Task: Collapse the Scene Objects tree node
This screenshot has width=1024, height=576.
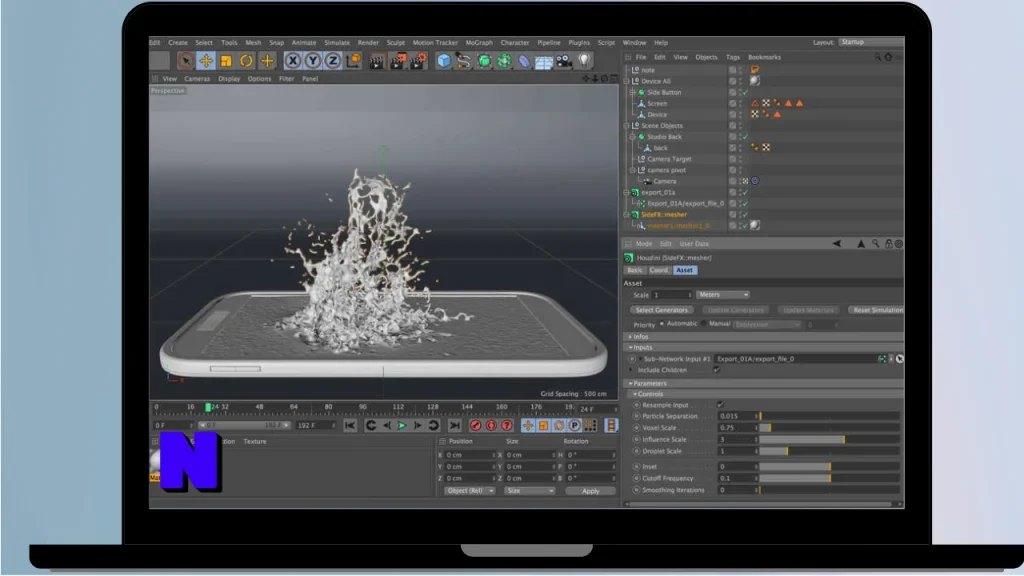Action: pos(627,126)
